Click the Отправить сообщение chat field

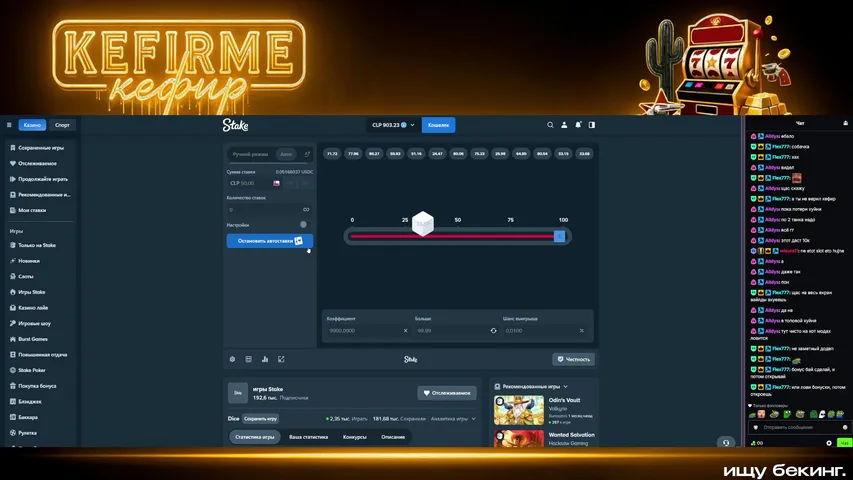click(799, 427)
